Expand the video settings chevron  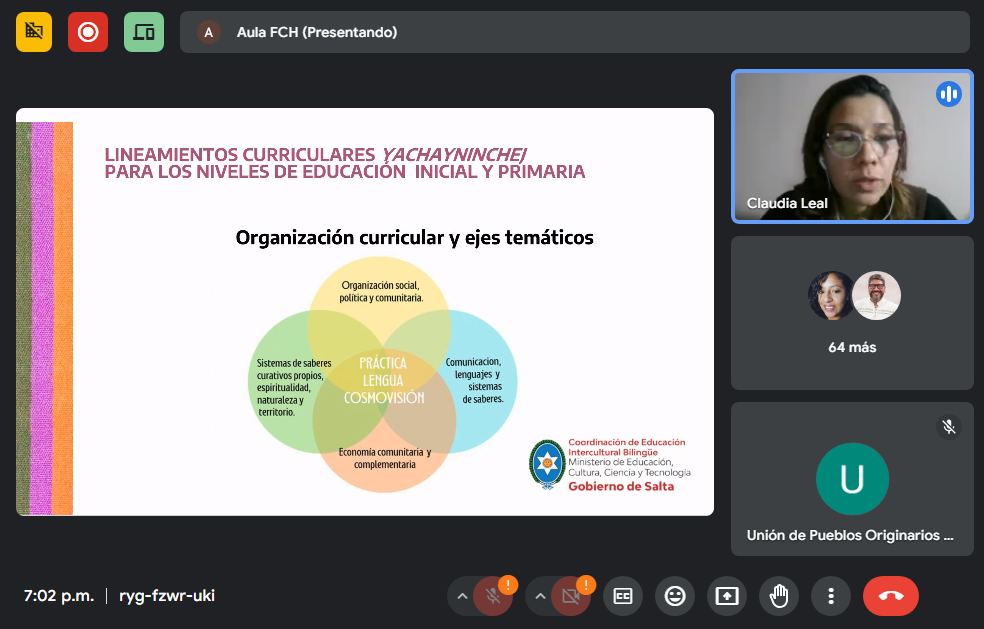(540, 597)
